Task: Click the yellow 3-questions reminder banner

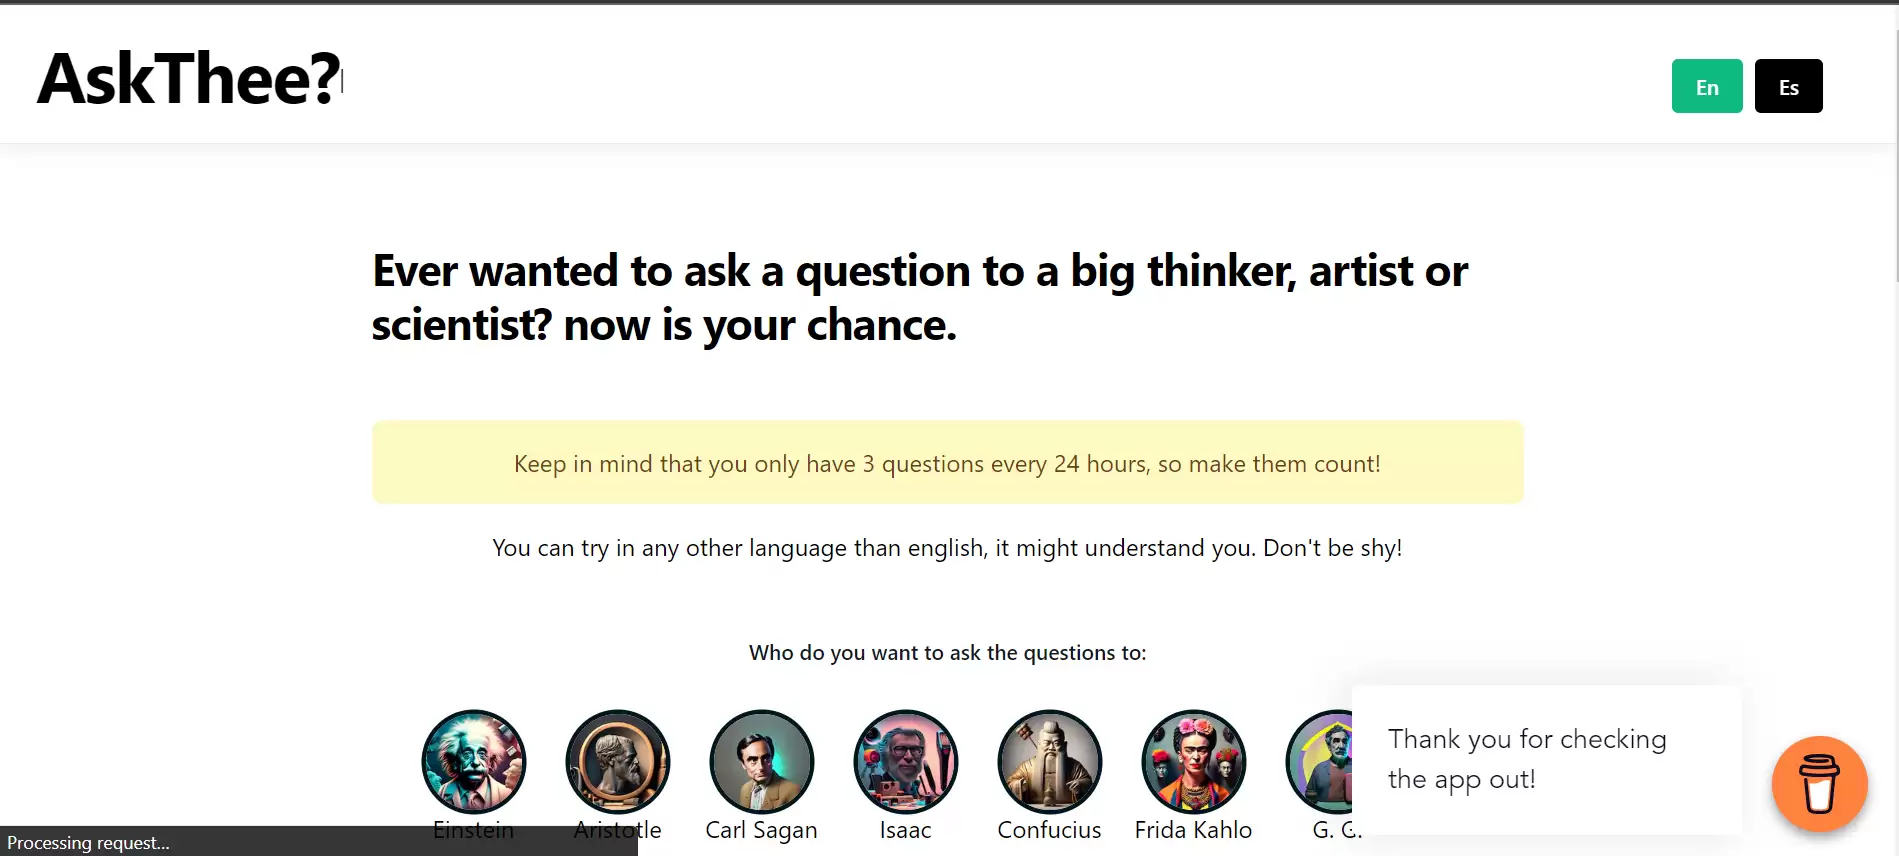Action: tap(948, 462)
